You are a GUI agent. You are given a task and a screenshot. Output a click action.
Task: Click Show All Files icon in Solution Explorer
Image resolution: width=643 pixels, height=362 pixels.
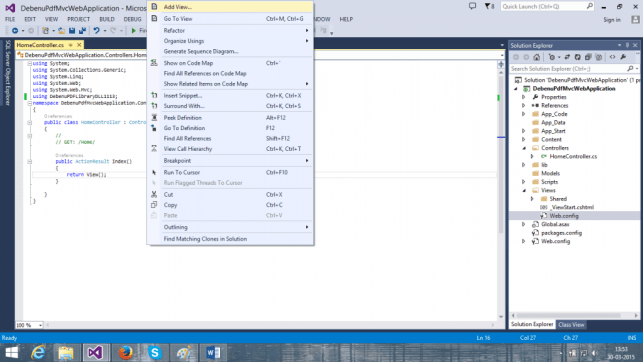click(598, 57)
